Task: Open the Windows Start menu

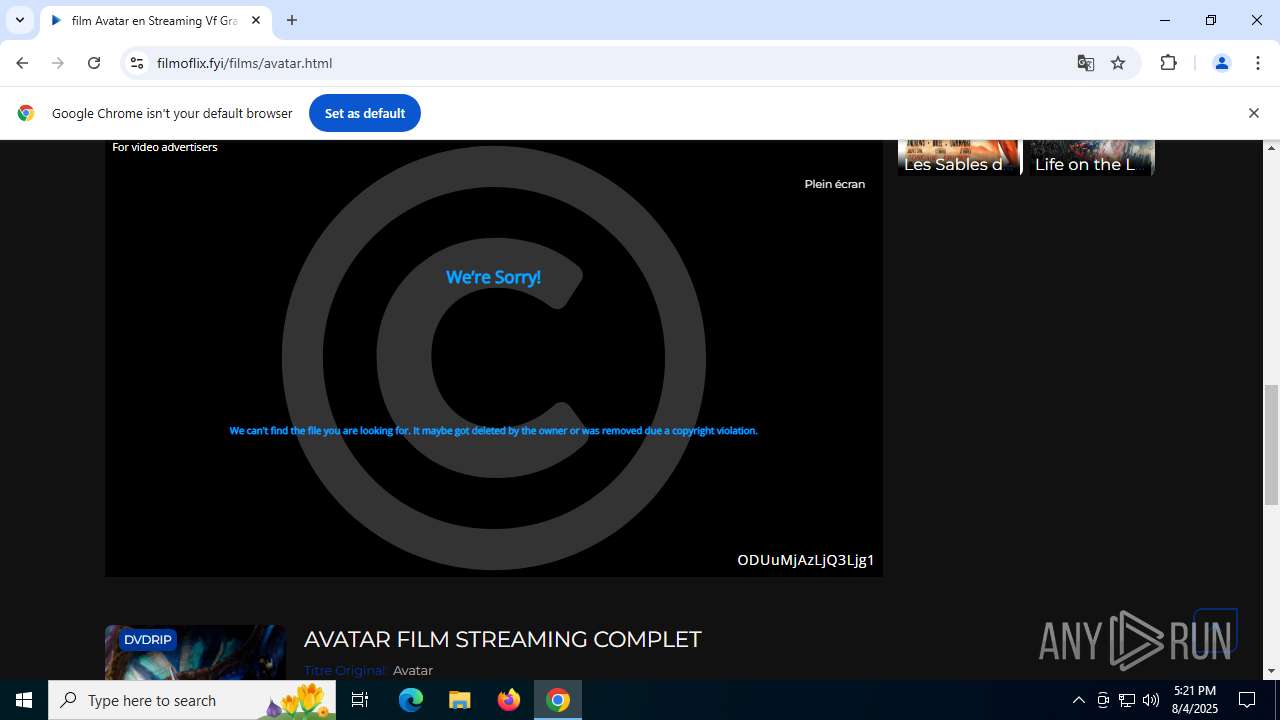Action: tap(24, 700)
